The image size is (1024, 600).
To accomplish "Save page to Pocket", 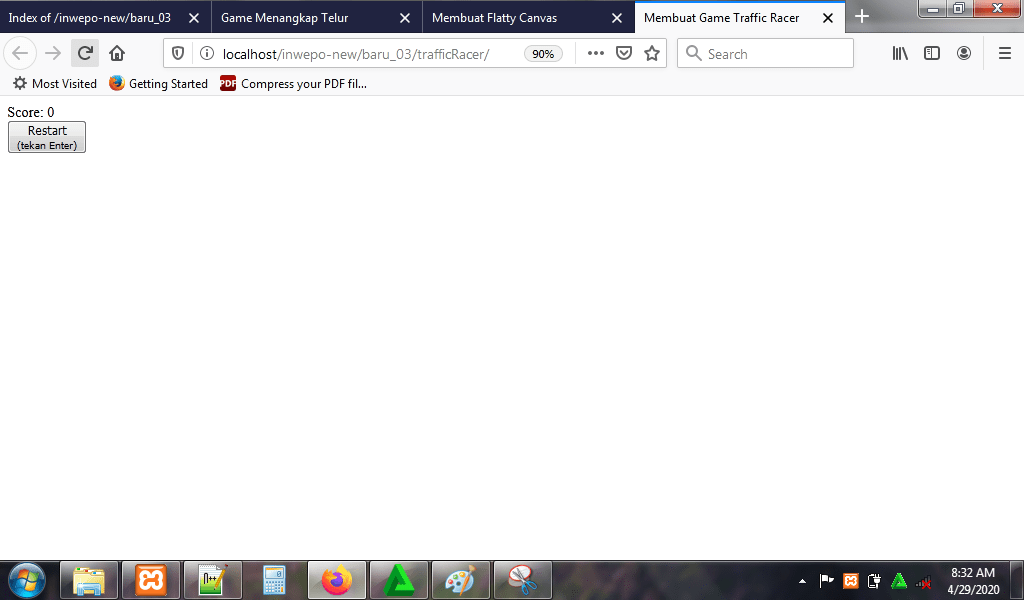I will 624,54.
